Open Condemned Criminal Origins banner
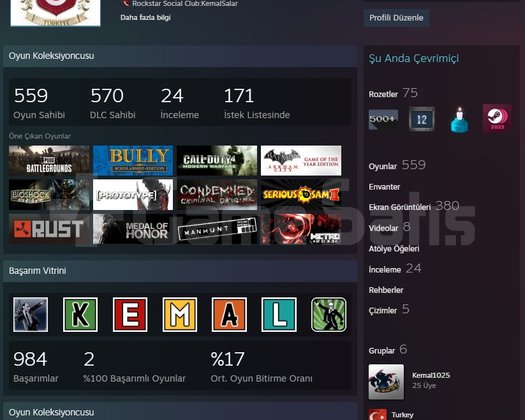The width and height of the screenshot is (525, 420). tap(217, 195)
